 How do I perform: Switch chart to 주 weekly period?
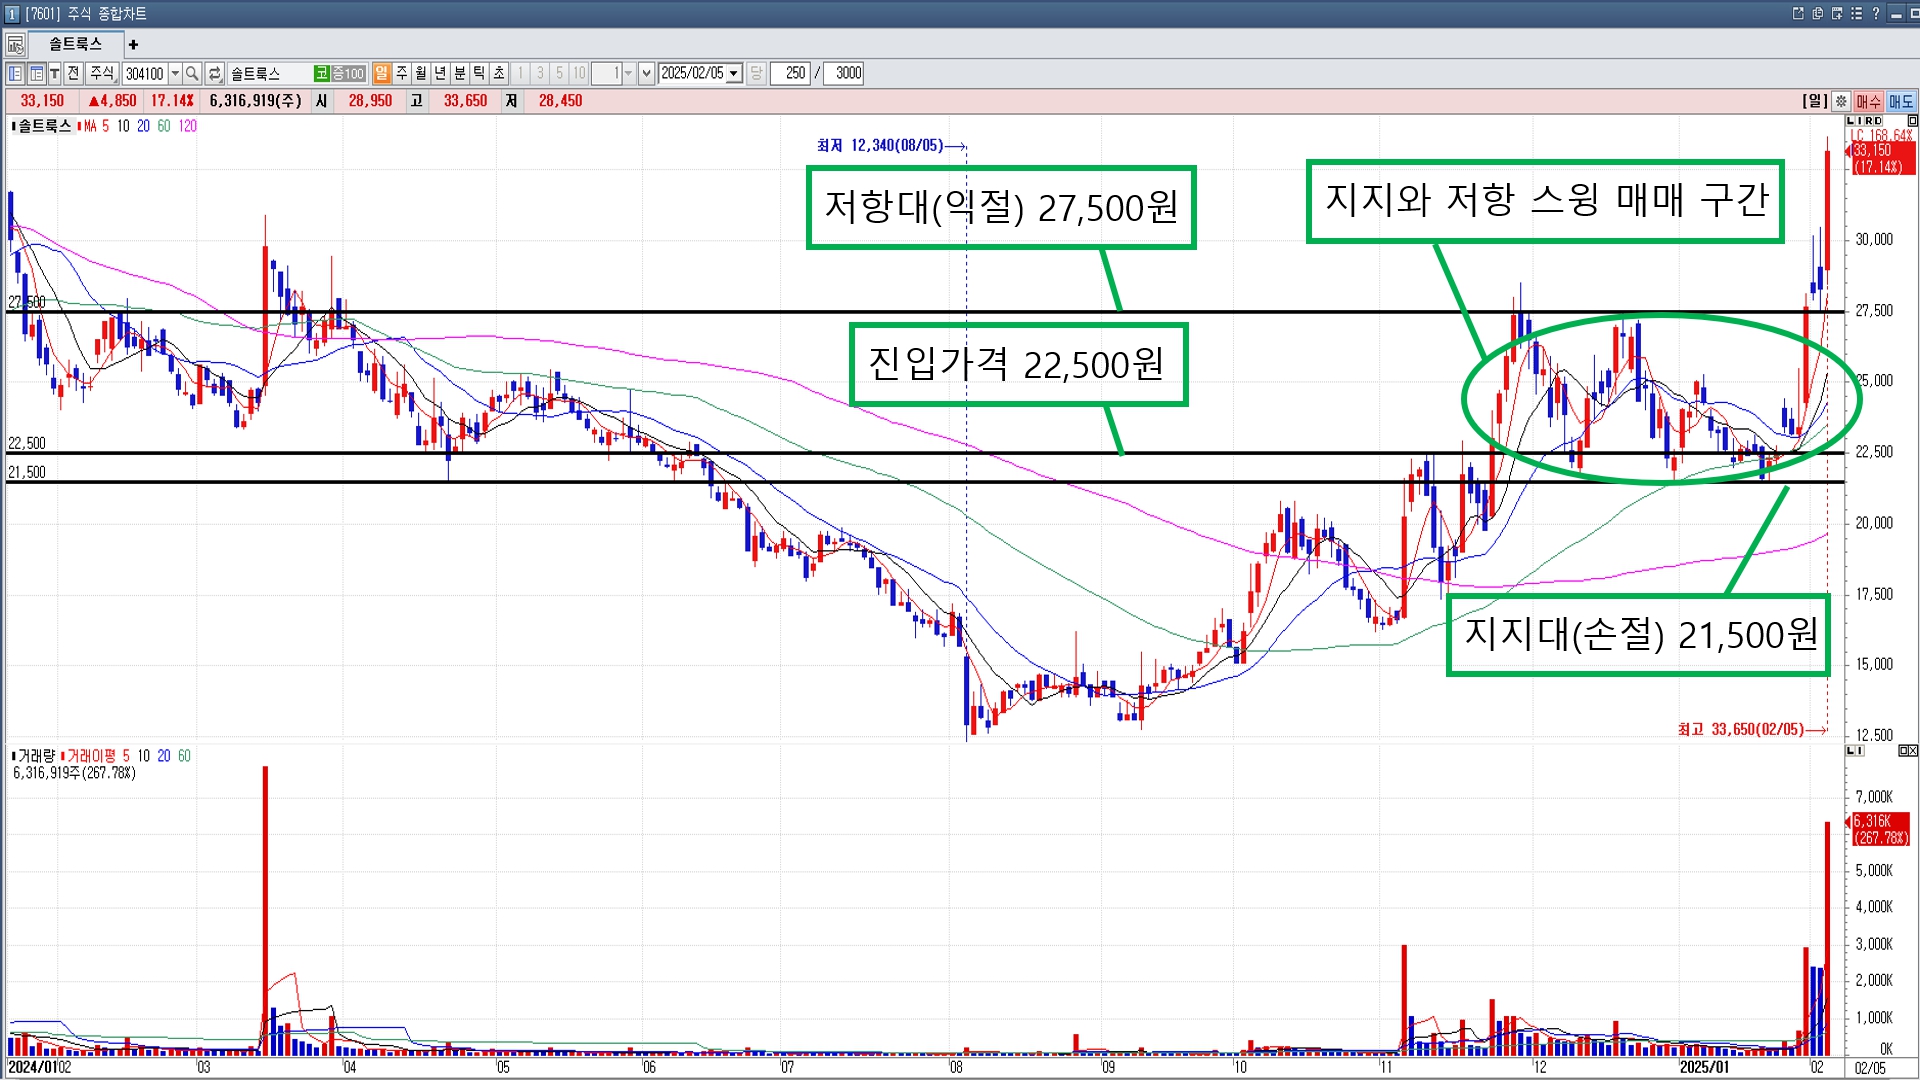(x=402, y=73)
